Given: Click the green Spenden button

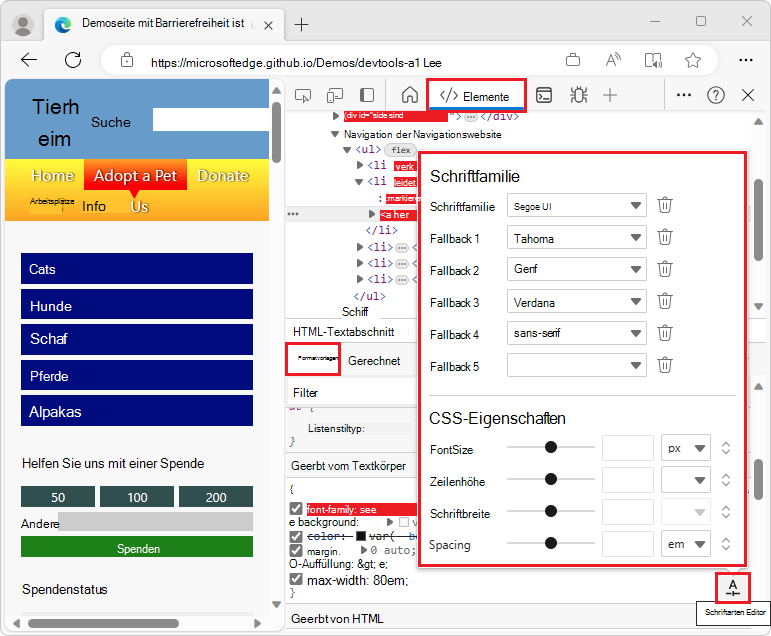Looking at the screenshot, I should click(137, 547).
